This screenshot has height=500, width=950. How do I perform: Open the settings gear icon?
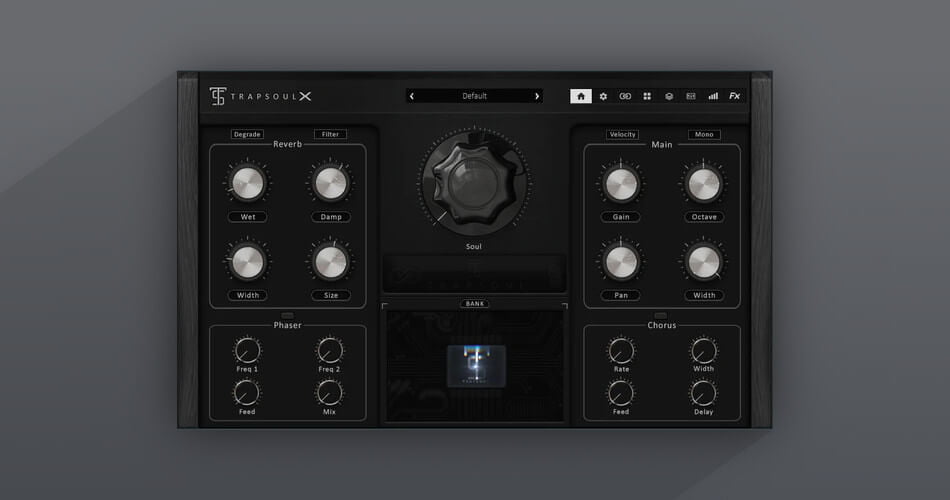[x=603, y=96]
